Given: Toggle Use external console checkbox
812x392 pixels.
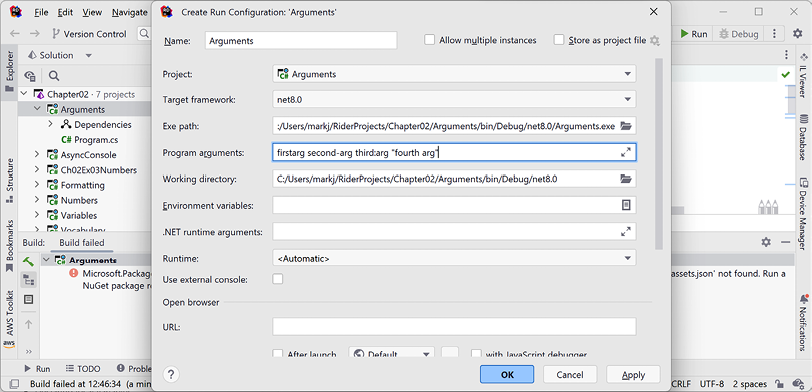Looking at the screenshot, I should tap(278, 279).
